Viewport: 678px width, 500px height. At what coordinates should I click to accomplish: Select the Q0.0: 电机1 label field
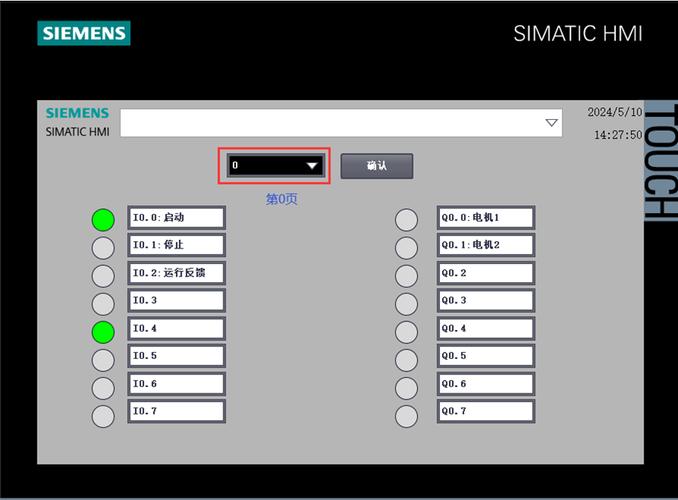point(486,218)
